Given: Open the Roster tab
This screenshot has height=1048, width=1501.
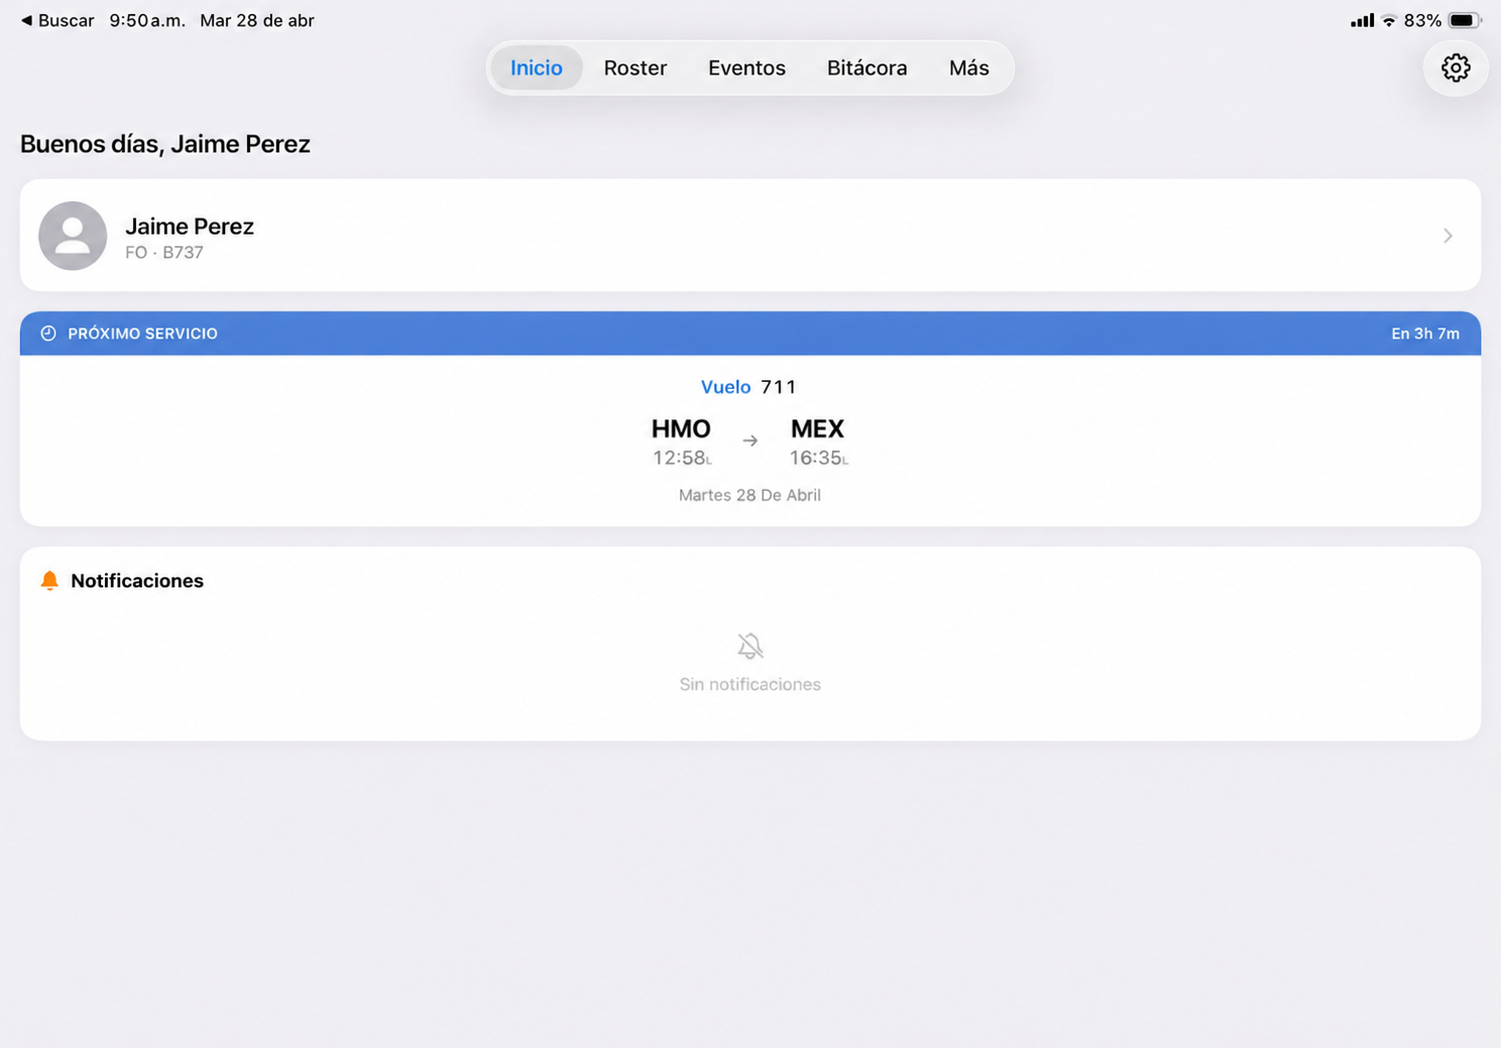Looking at the screenshot, I should (635, 68).
